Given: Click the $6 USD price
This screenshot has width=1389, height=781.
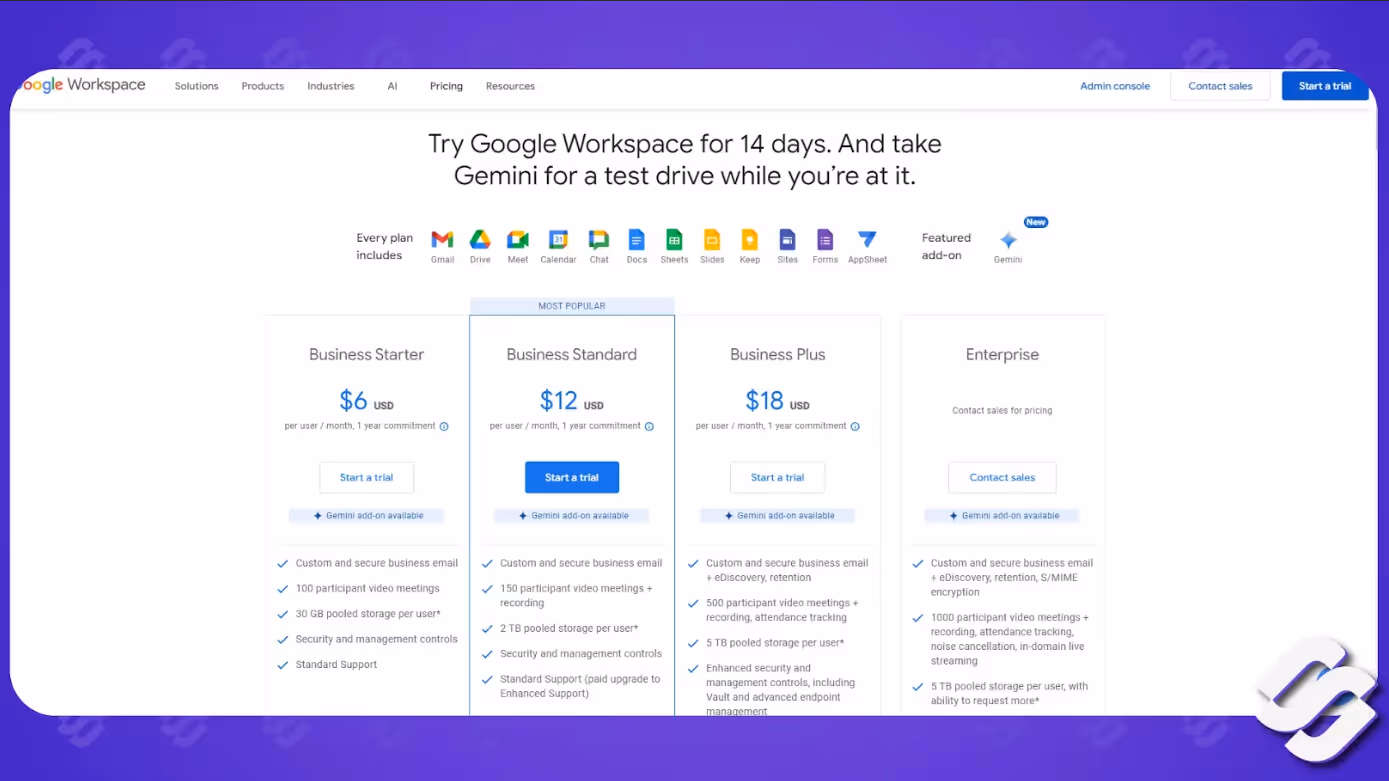Looking at the screenshot, I should coord(366,401).
